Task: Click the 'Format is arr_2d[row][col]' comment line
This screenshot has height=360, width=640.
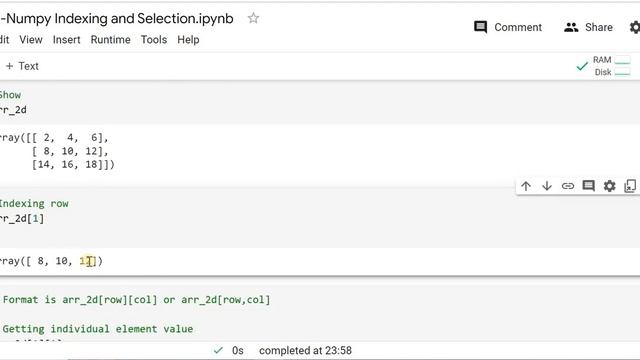Action: (x=136, y=300)
